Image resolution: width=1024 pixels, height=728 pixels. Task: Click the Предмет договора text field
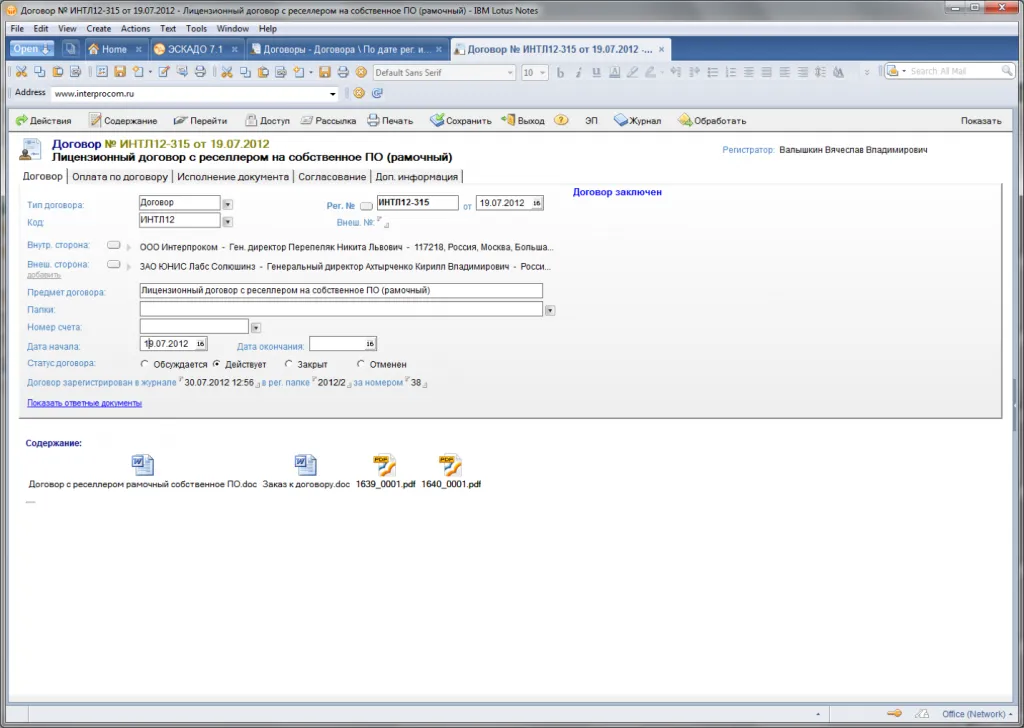340,291
